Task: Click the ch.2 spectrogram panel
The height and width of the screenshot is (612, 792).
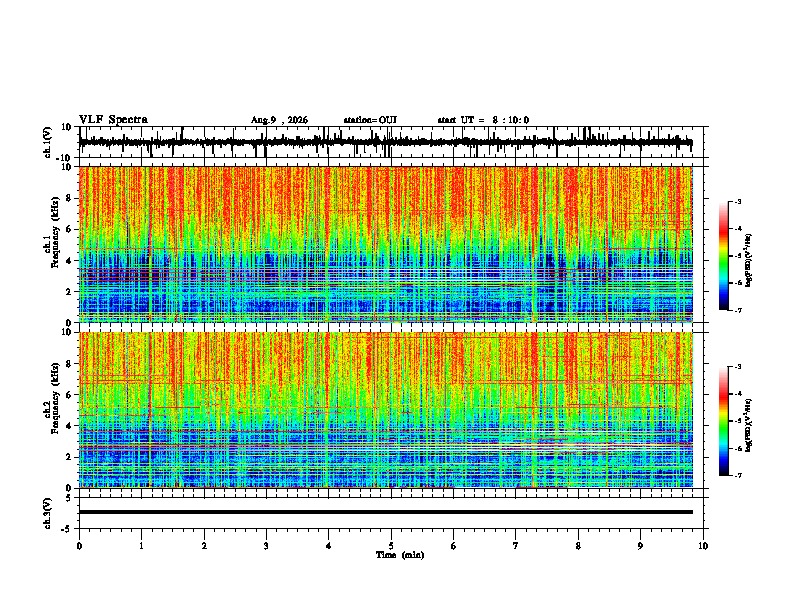Action: coord(386,410)
